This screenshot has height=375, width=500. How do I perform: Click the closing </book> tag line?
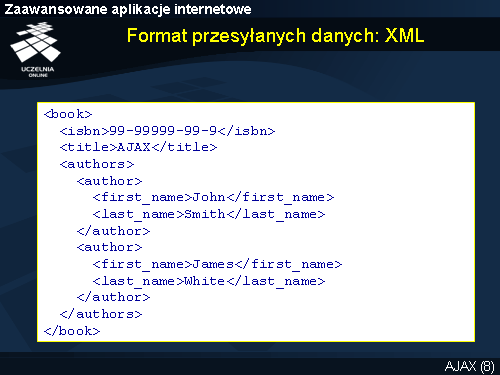pos(72,331)
